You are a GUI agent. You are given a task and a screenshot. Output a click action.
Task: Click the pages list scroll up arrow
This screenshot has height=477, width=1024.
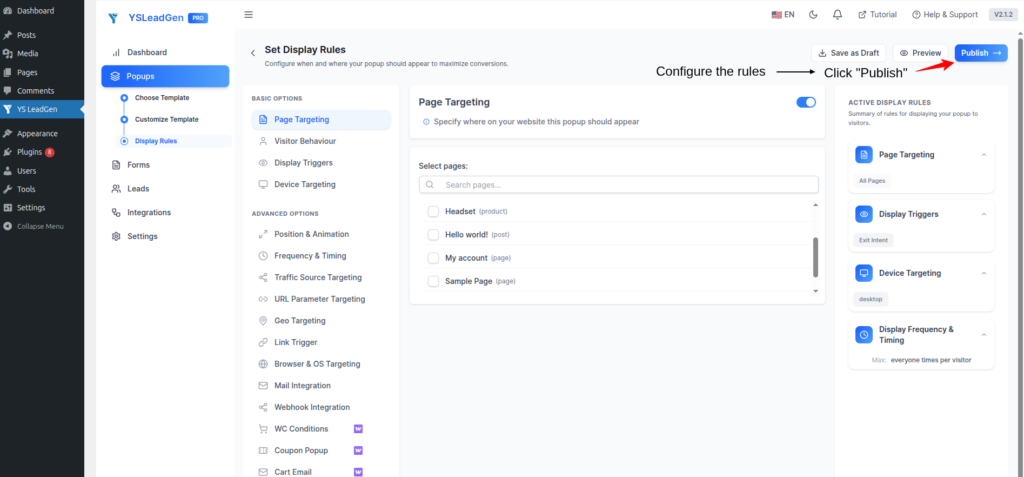815,205
